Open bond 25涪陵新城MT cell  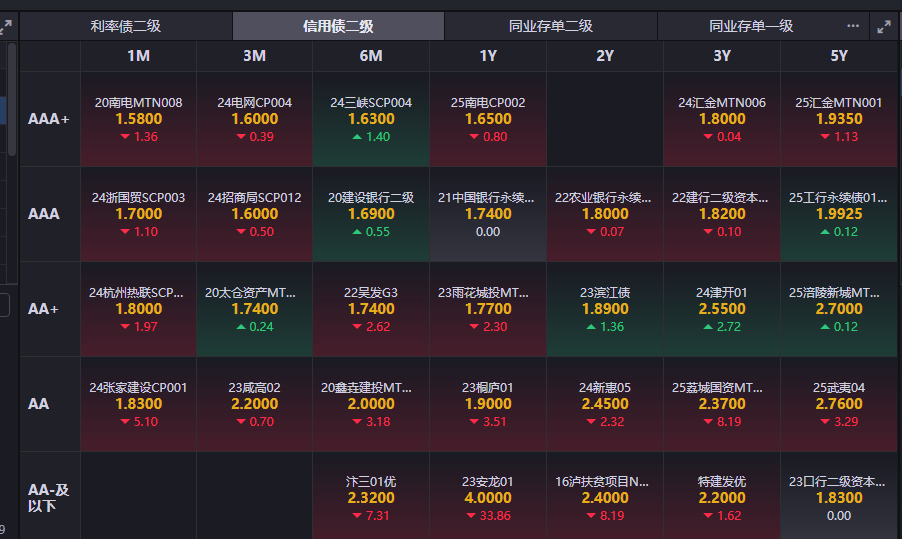click(x=839, y=309)
